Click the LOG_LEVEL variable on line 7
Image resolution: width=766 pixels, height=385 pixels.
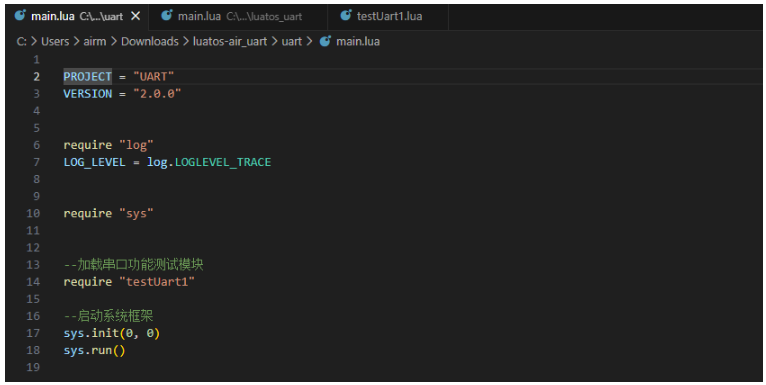tap(94, 162)
